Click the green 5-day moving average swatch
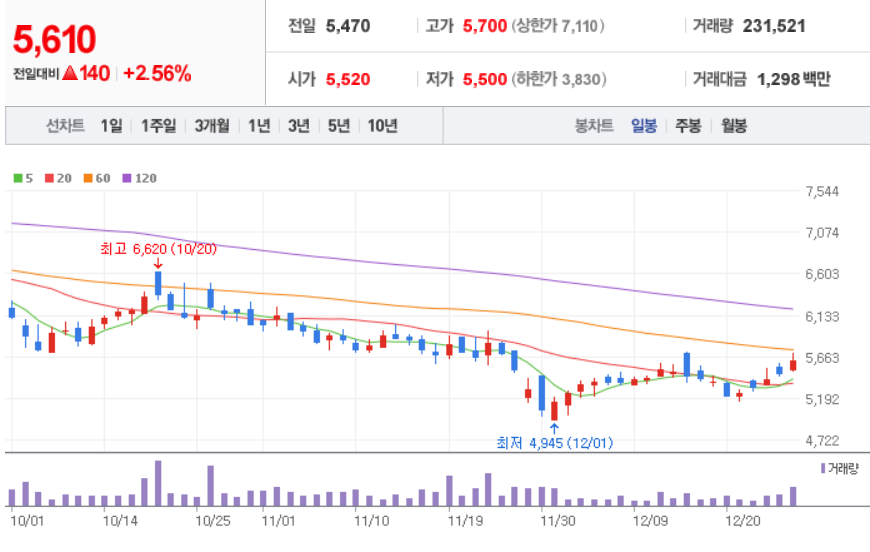The image size is (870, 552). (18, 178)
